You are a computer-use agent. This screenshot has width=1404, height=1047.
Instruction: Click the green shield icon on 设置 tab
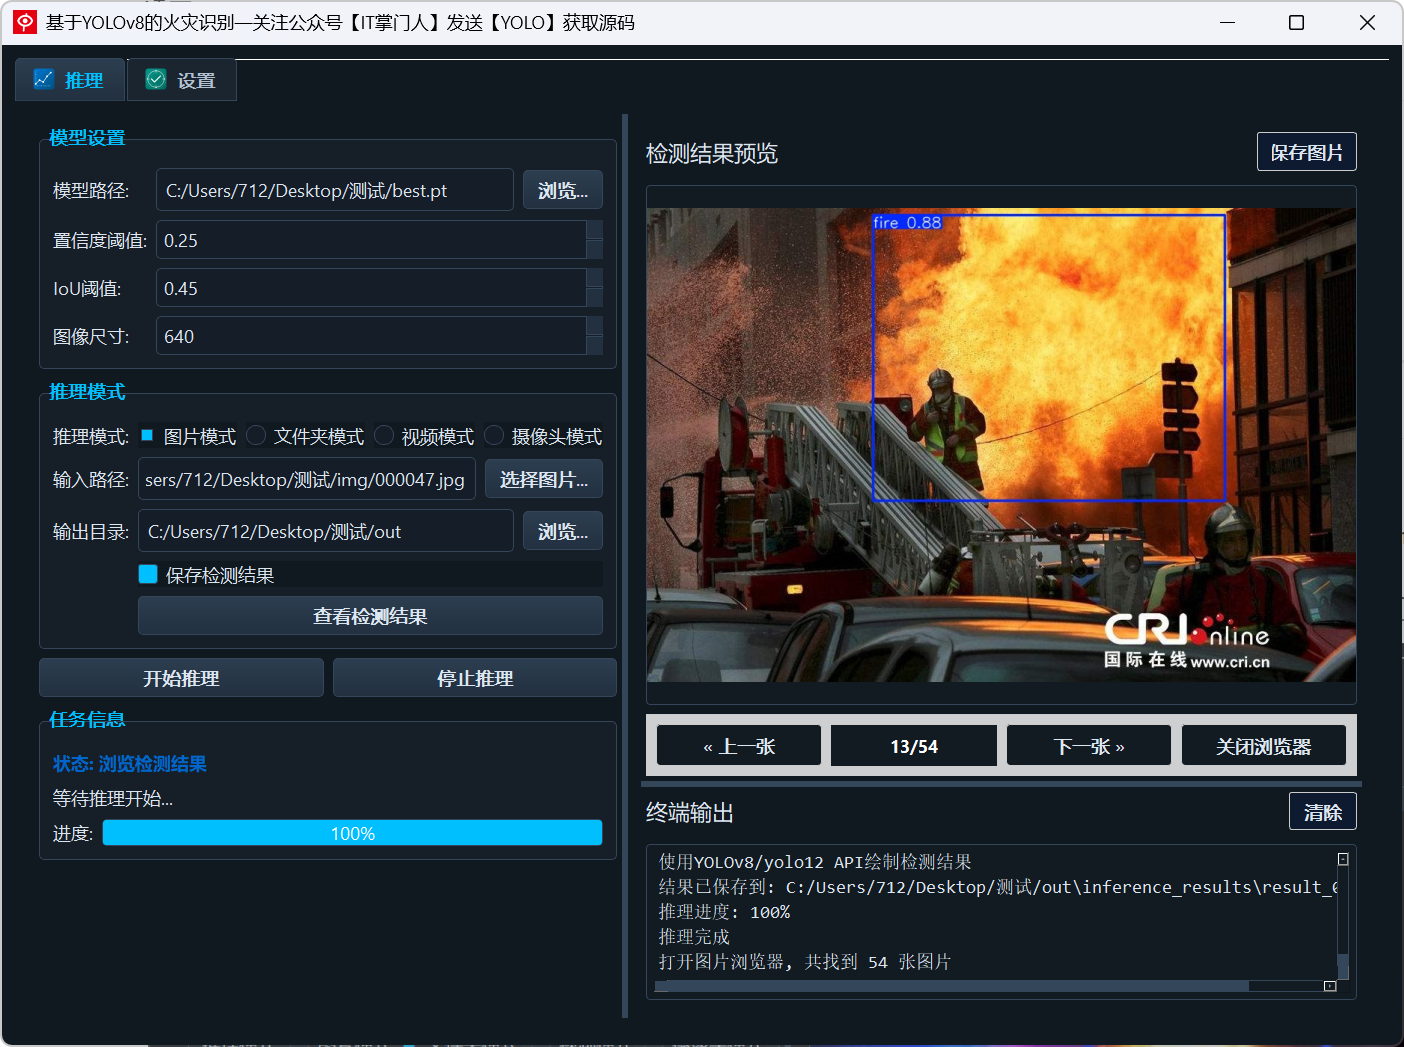pos(156,79)
